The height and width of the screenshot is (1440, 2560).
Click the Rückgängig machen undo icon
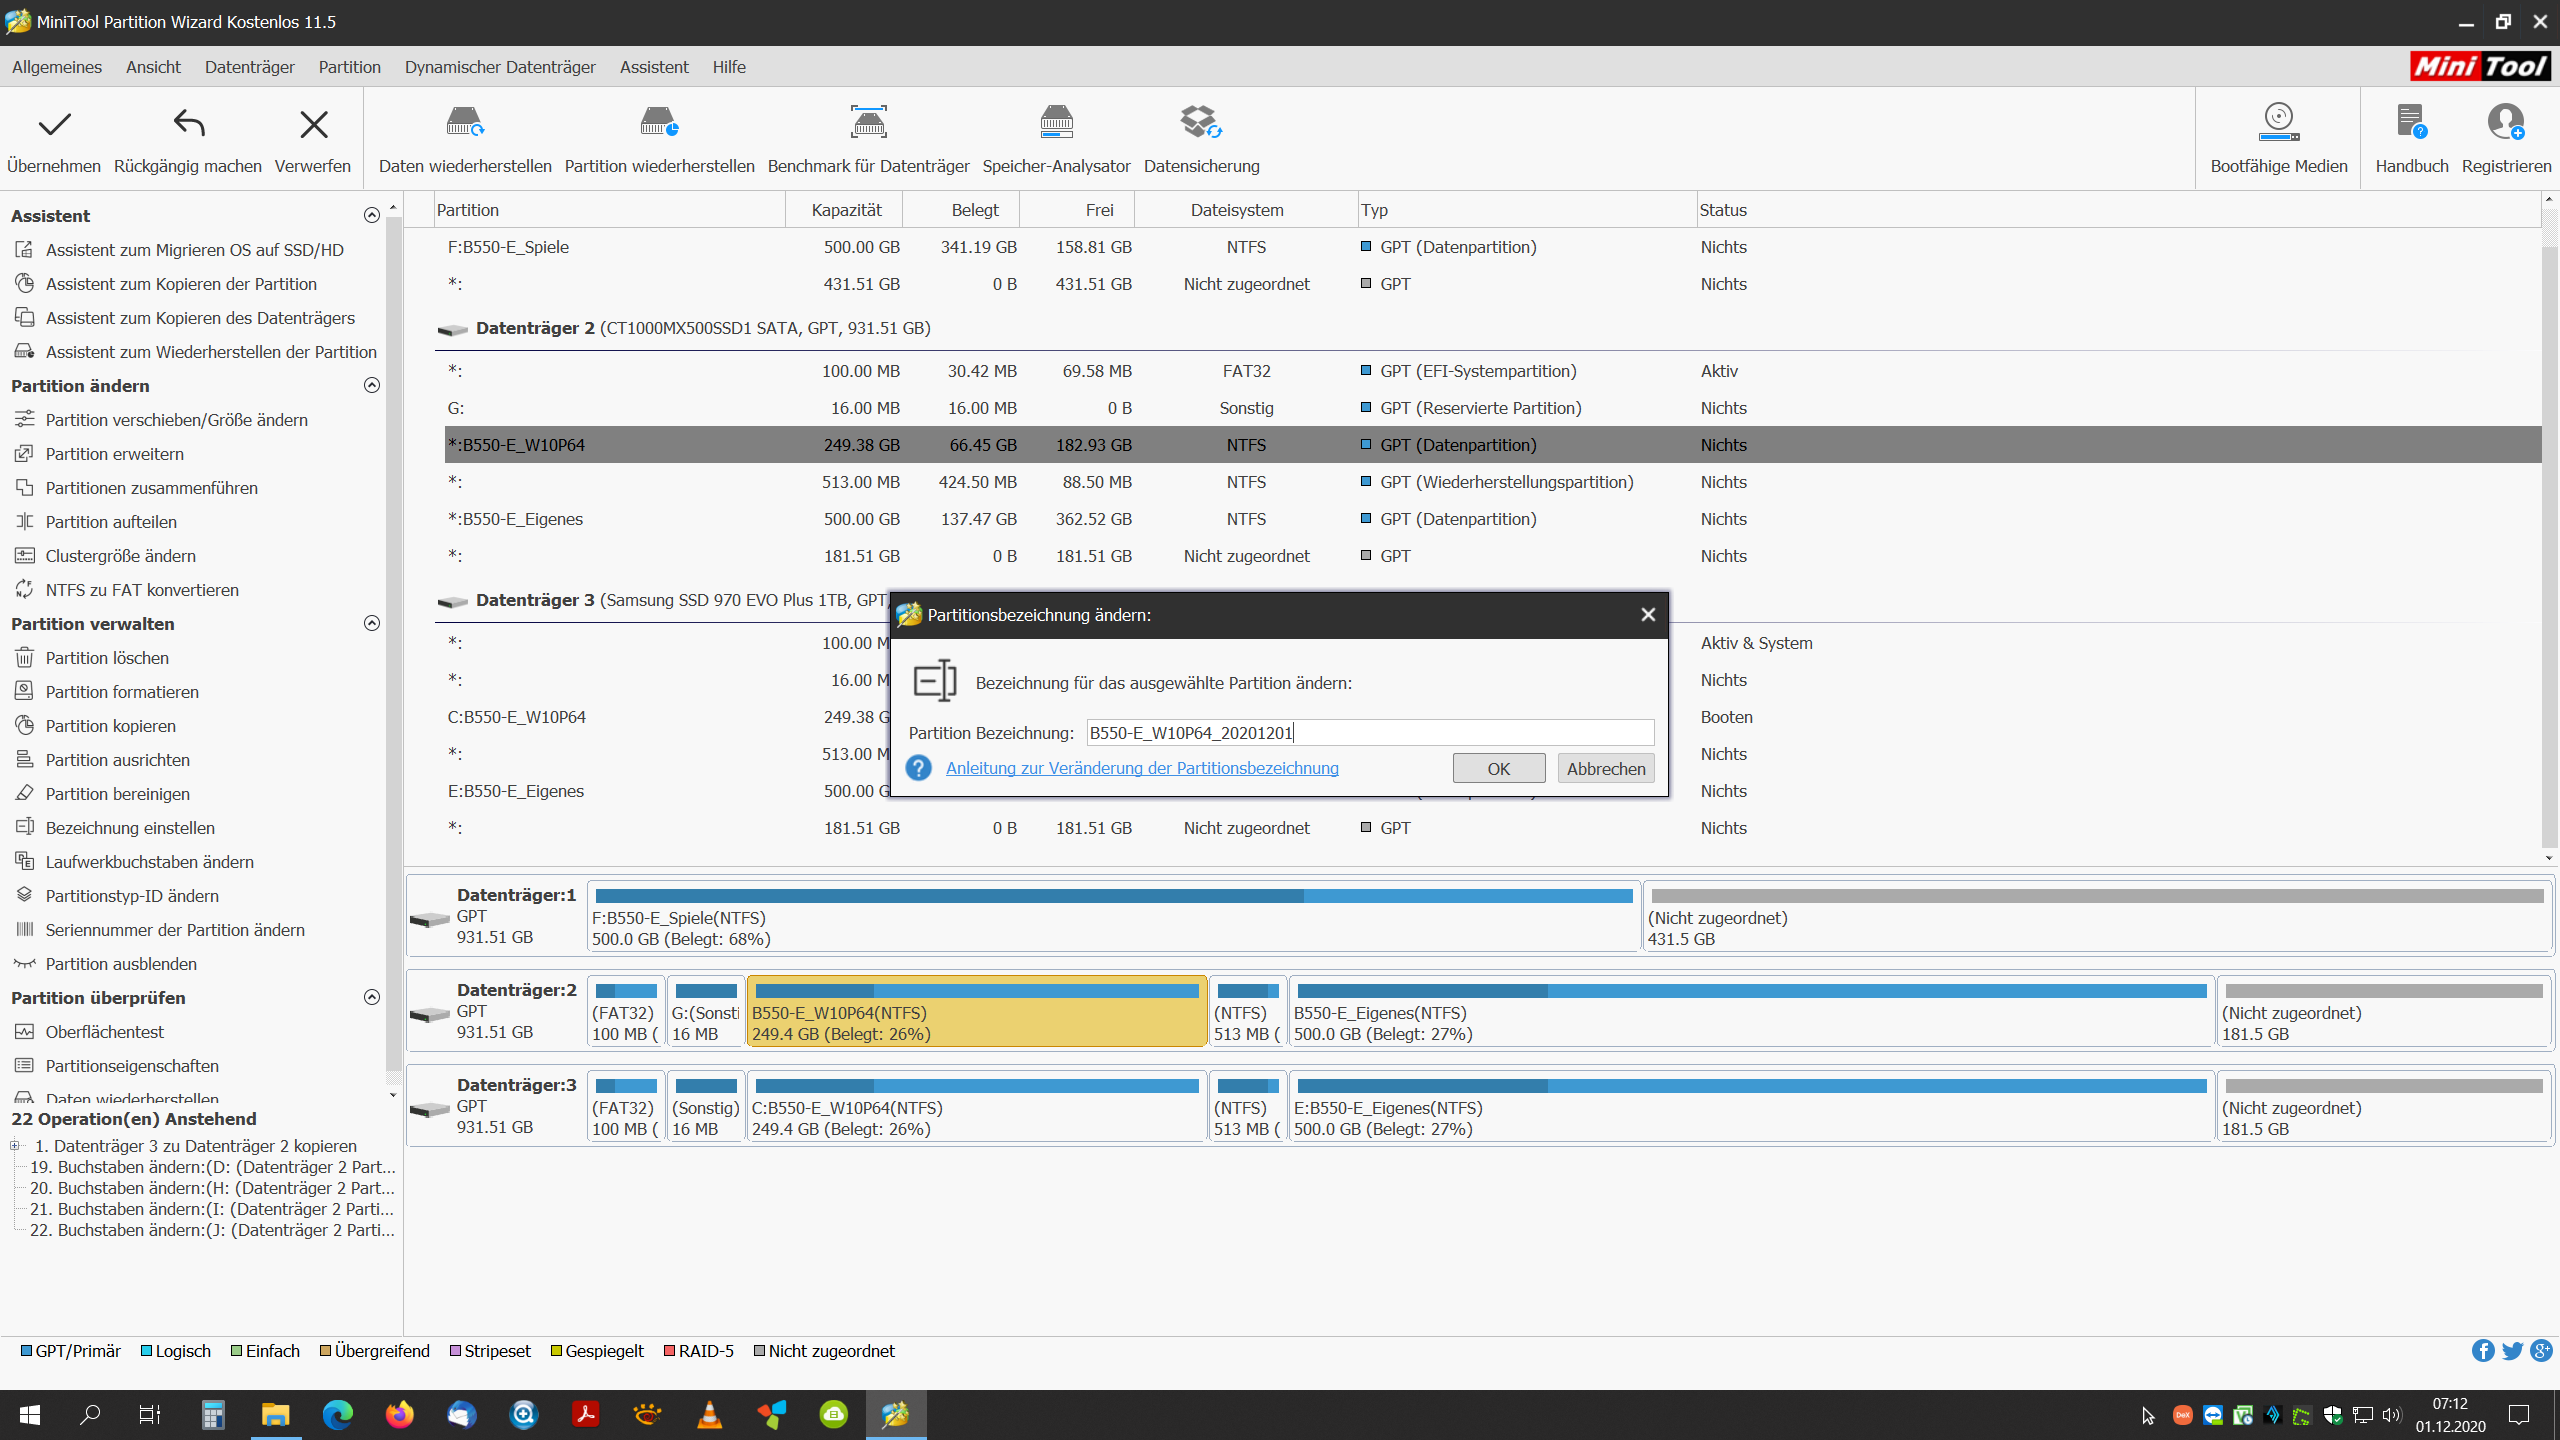coord(188,125)
